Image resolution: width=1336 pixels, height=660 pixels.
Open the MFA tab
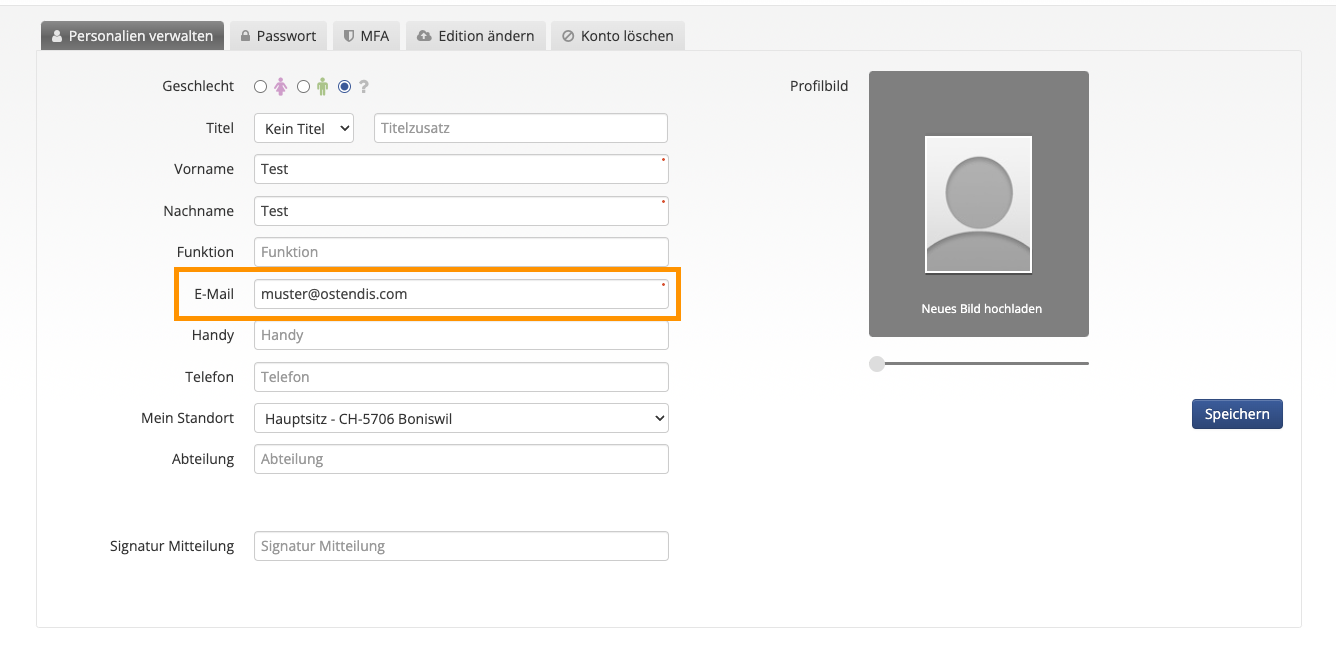click(x=367, y=36)
